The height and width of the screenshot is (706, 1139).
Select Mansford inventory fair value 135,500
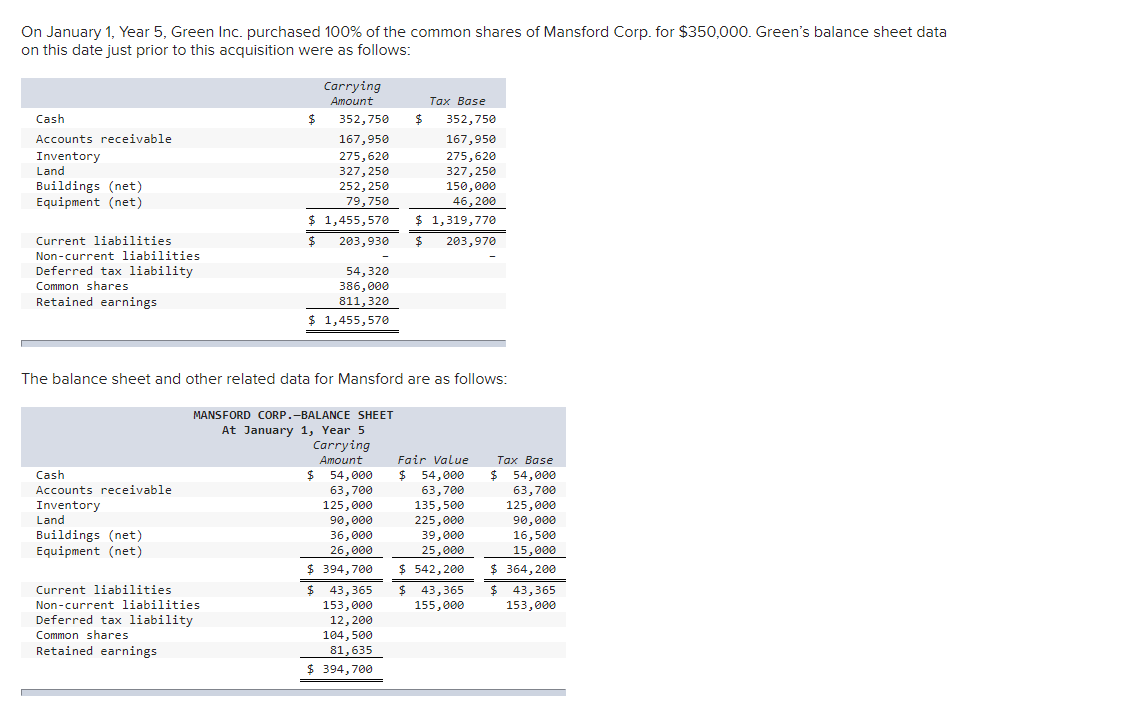click(439, 505)
